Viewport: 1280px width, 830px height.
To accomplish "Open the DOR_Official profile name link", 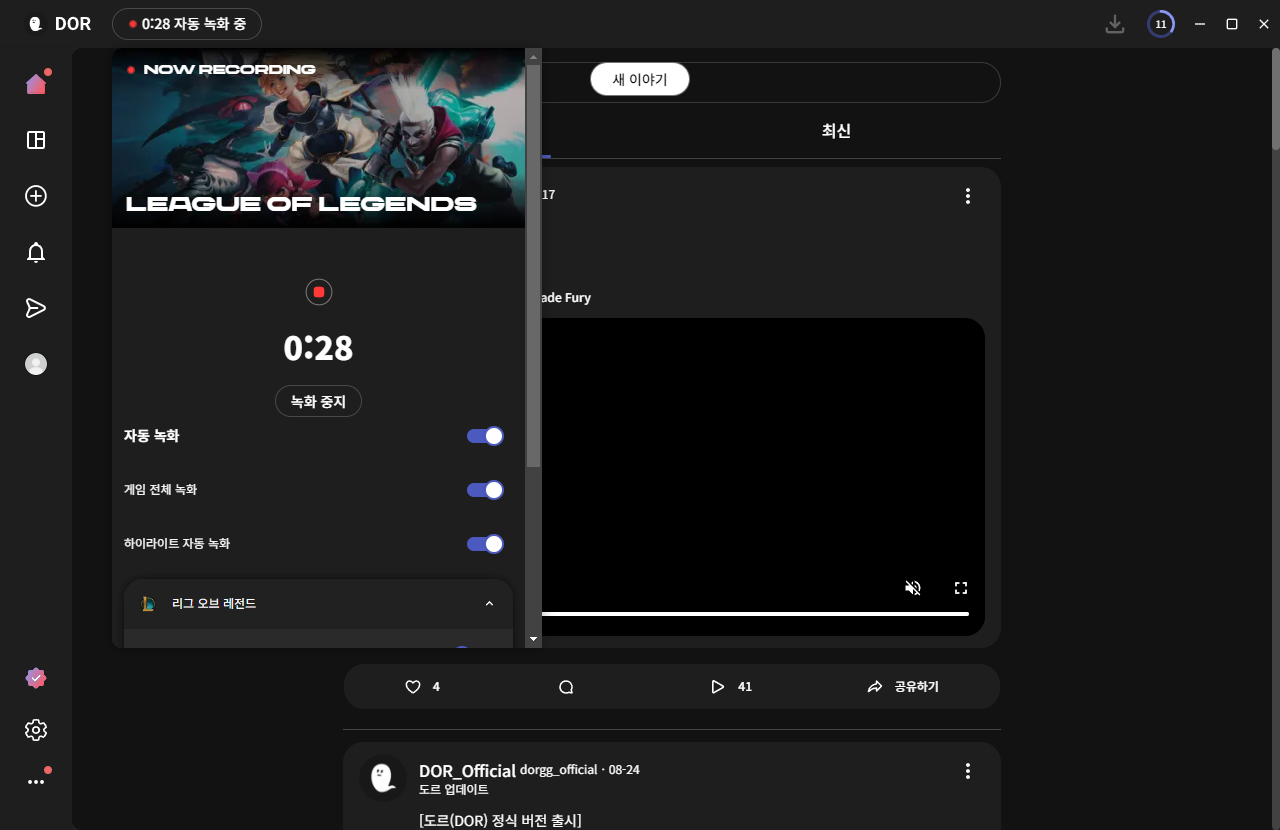I will tap(467, 771).
